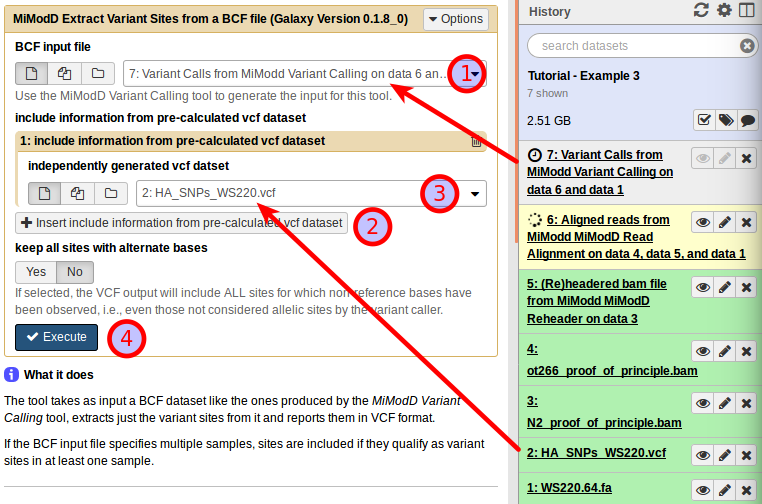Image resolution: width=762 pixels, height=504 pixels.
Task: View data of dataset 5 Reheadered bam
Action: pos(703,287)
